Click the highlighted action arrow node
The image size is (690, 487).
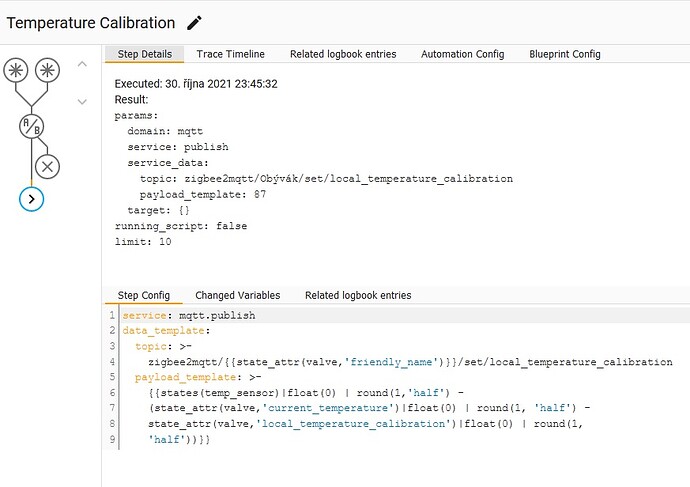[x=31, y=199]
